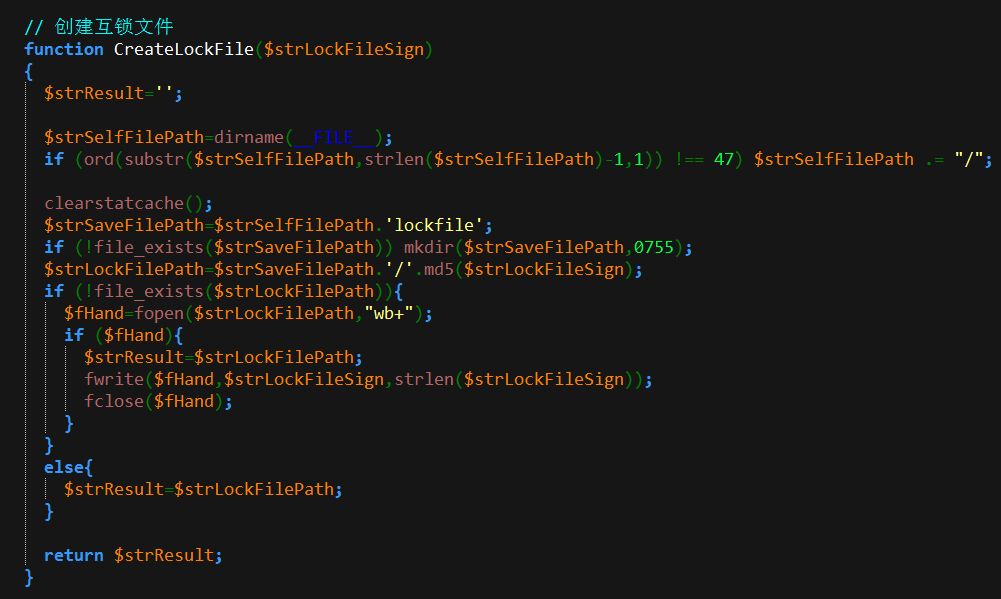Click the return $strResult statement
The image size is (1001, 599).
pyautogui.click(x=133, y=556)
